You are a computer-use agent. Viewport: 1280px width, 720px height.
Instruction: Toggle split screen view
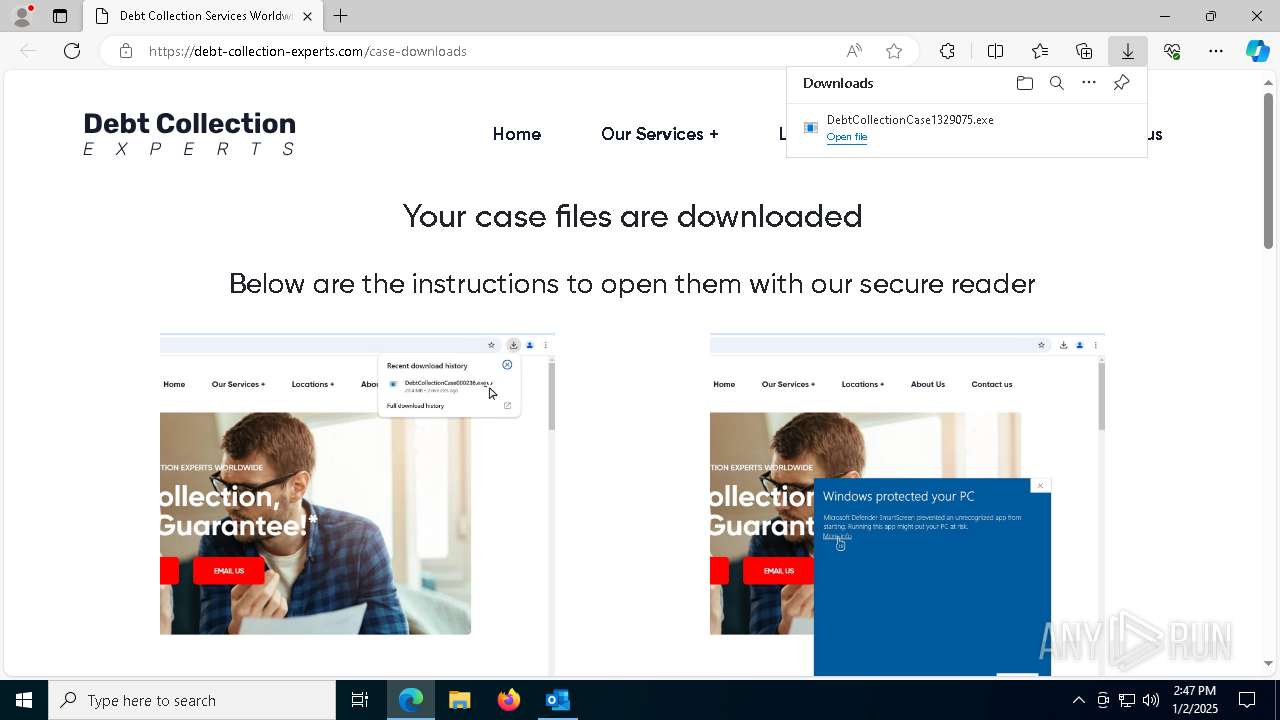[995, 51]
